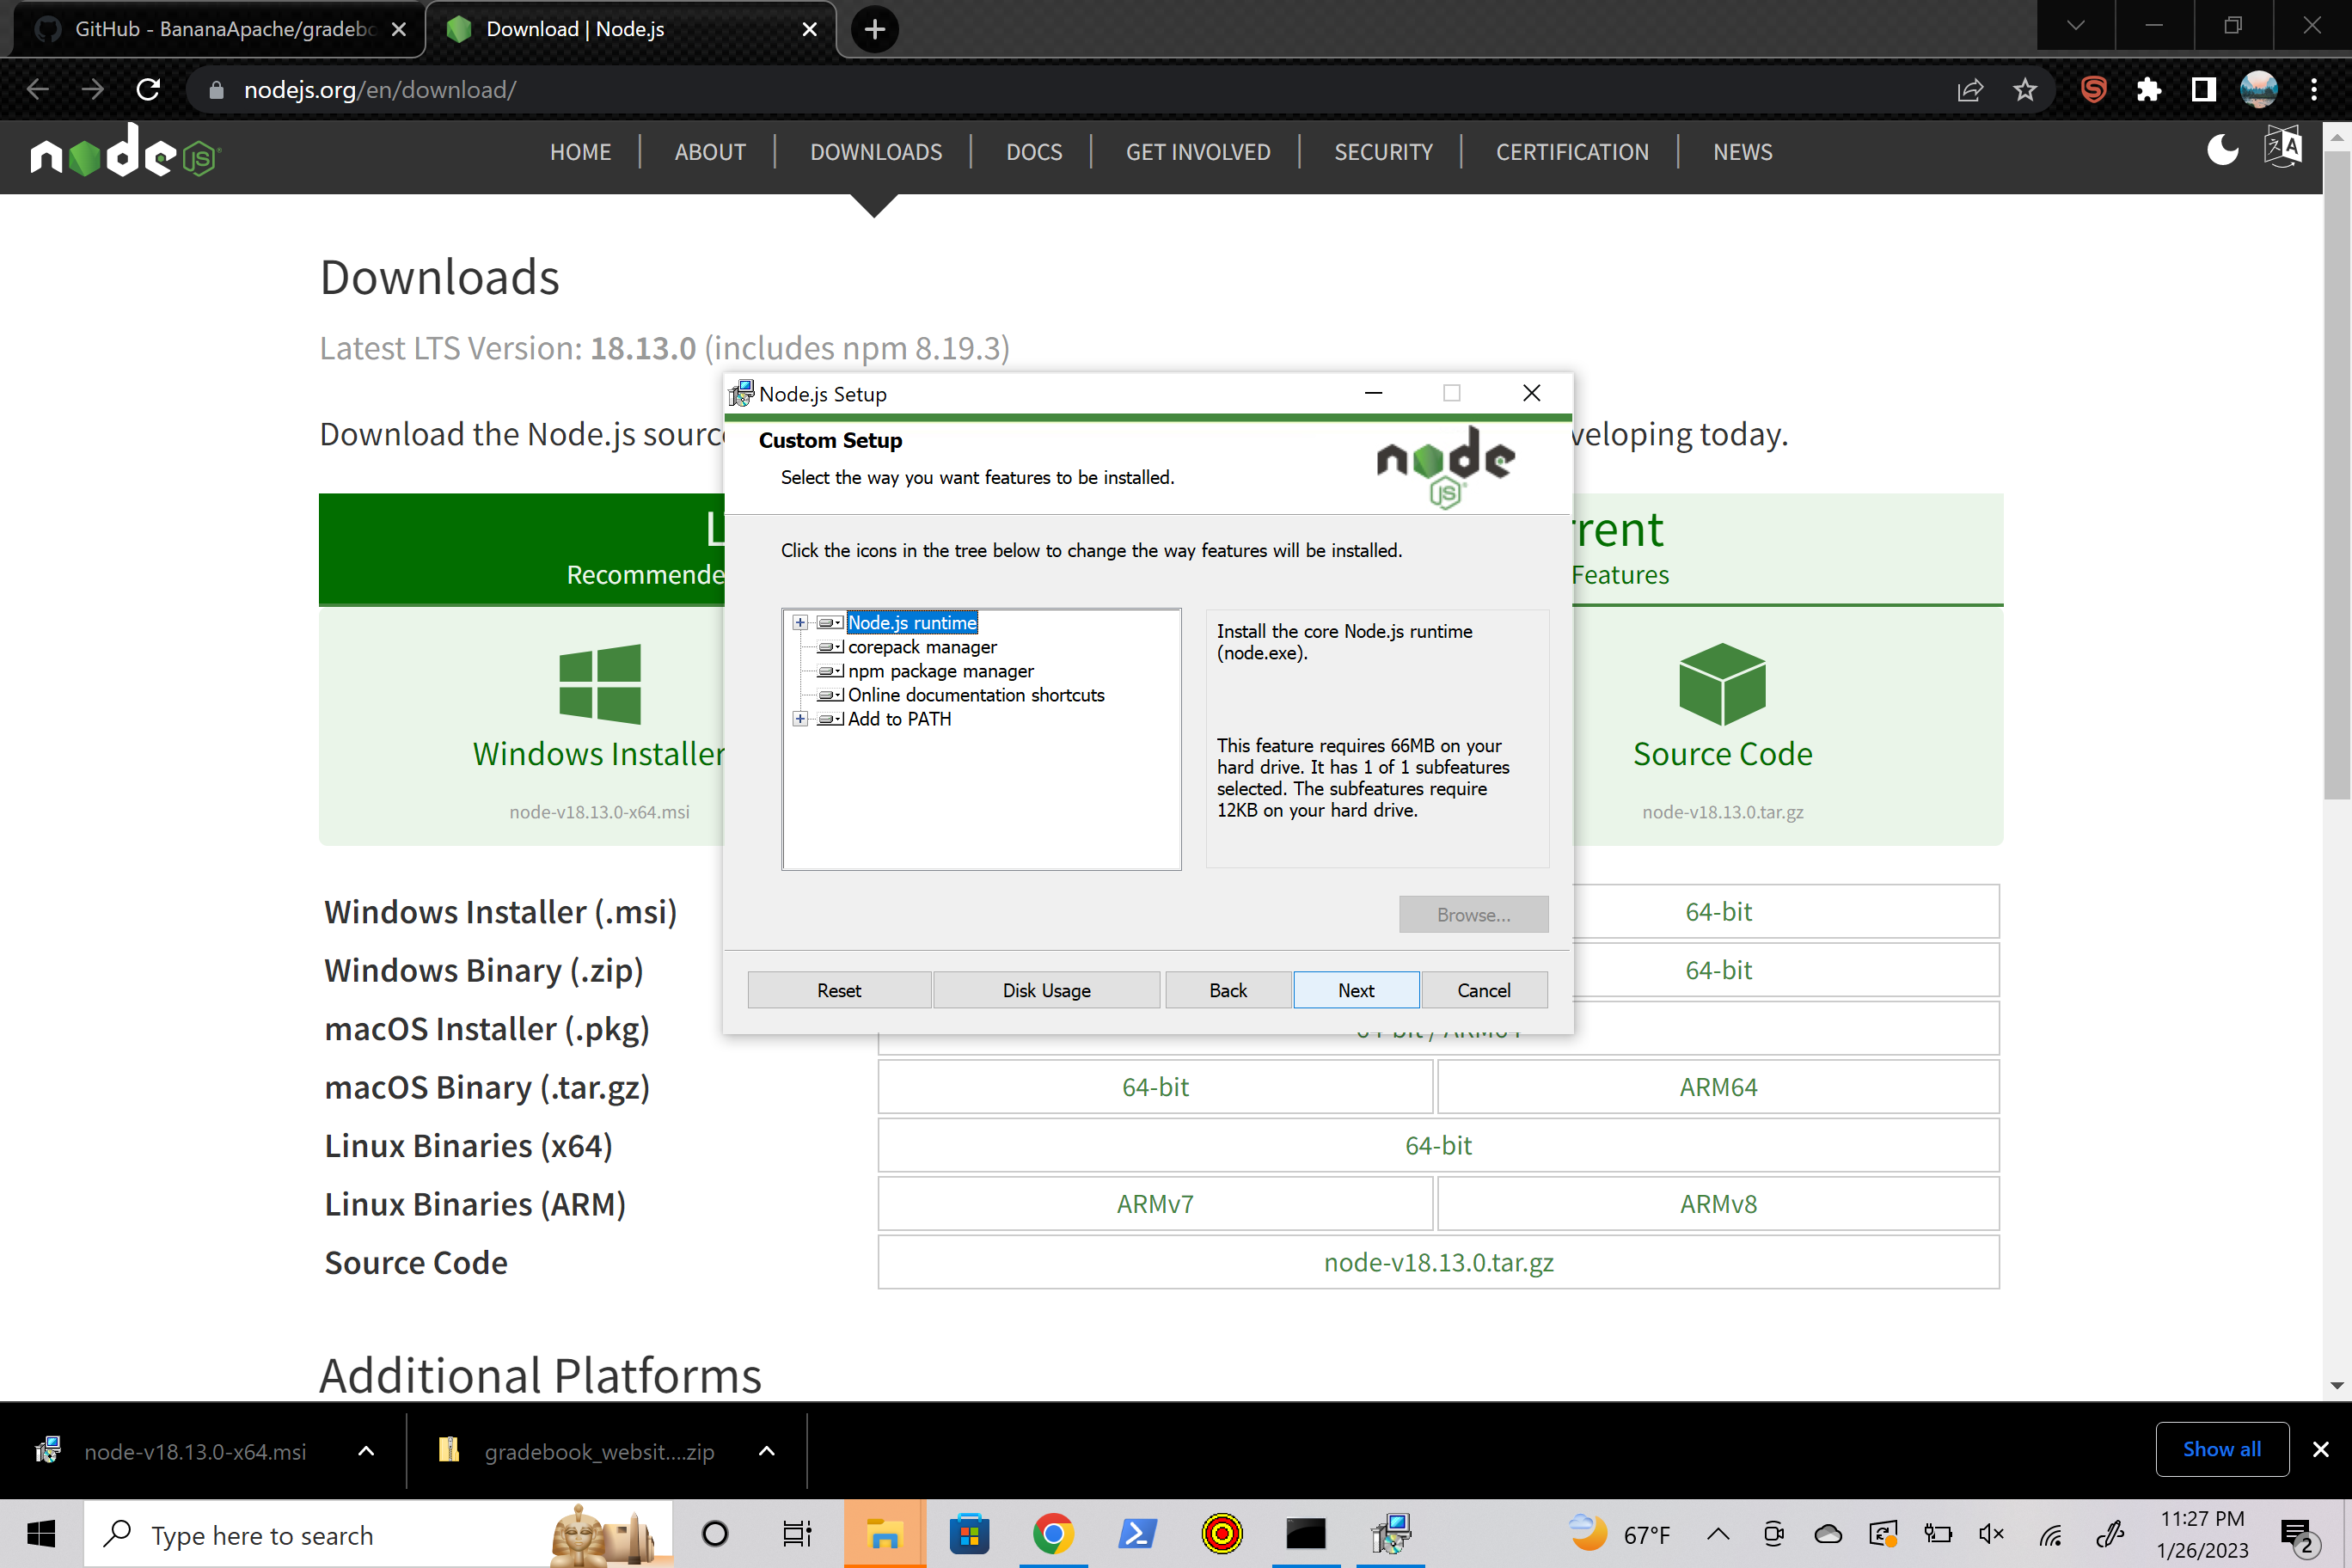The width and height of the screenshot is (2352, 1568).
Task: Bookmark page with star icon
Action: (x=2025, y=90)
